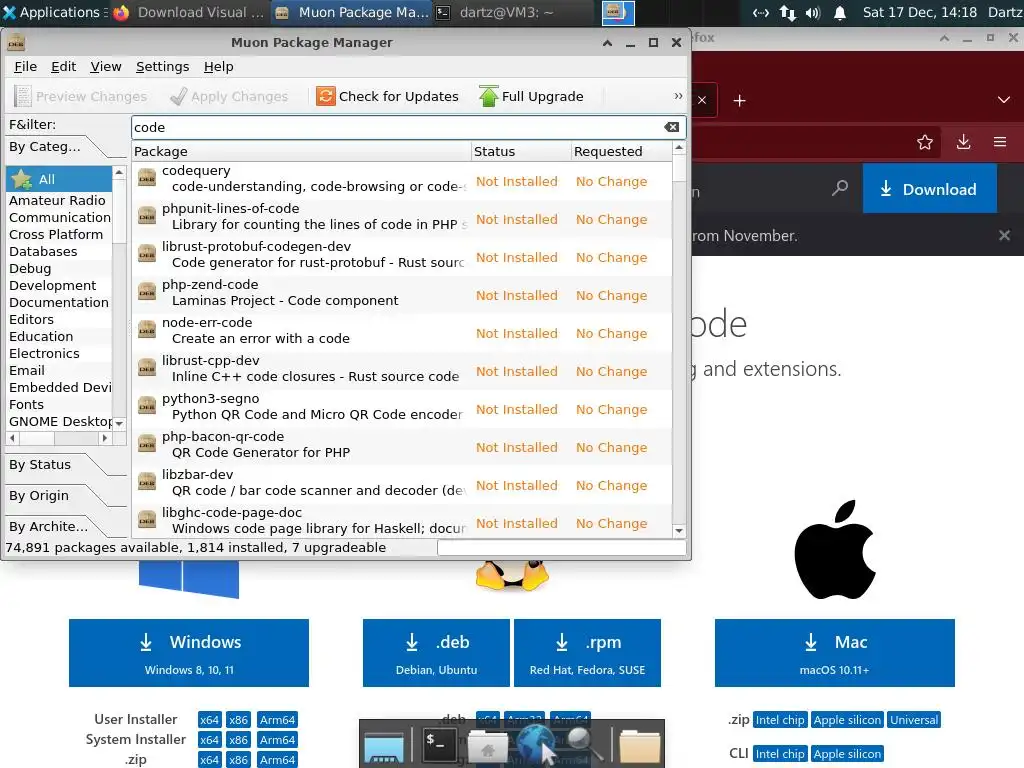Click the .rpm download button

tap(587, 653)
